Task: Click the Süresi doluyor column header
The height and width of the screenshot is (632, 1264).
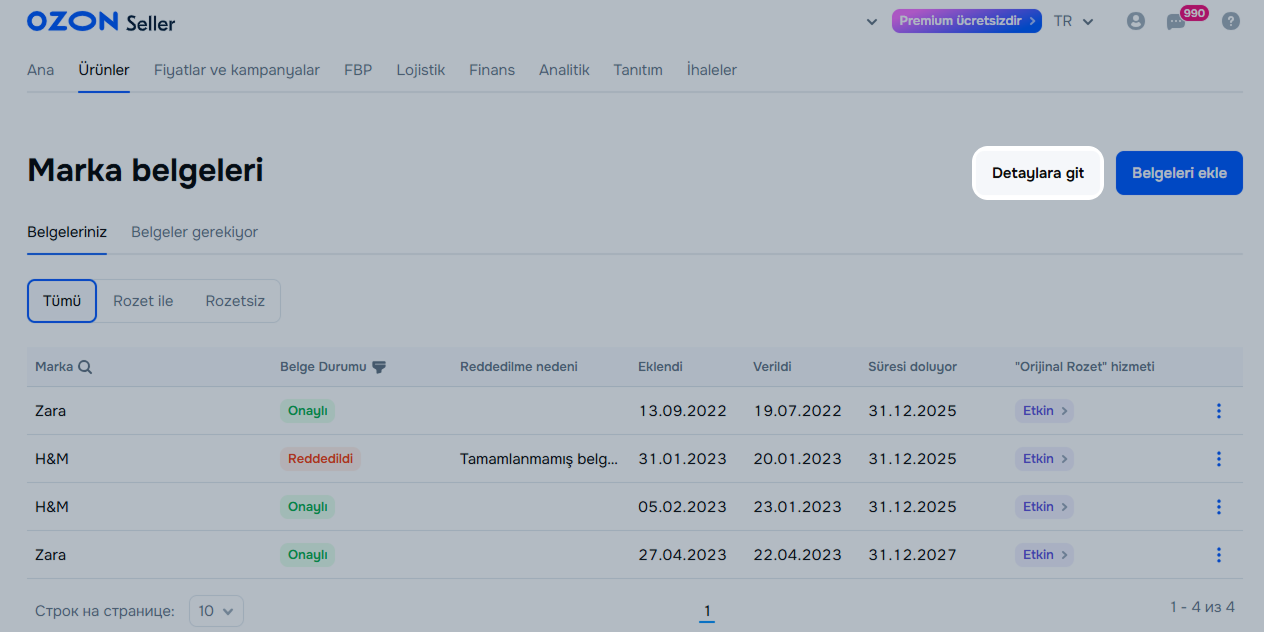Action: [x=912, y=367]
